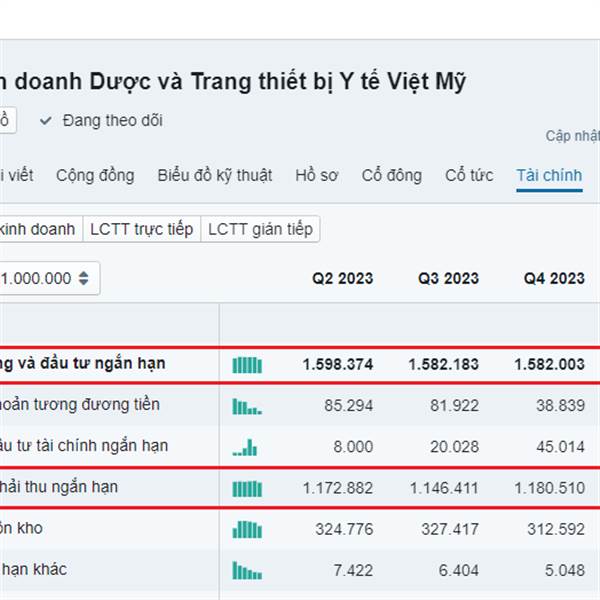Click the Q3 2023 column header

pyautogui.click(x=448, y=278)
